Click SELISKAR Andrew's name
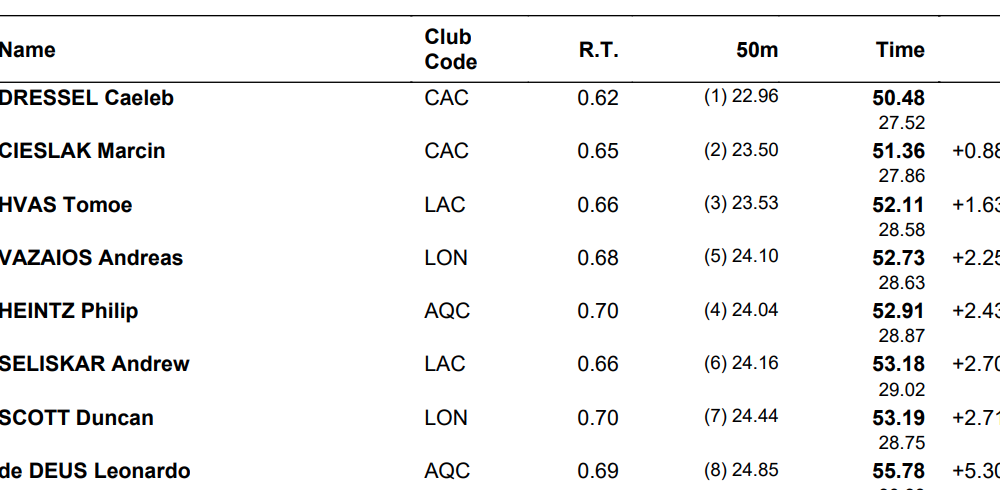 point(95,364)
